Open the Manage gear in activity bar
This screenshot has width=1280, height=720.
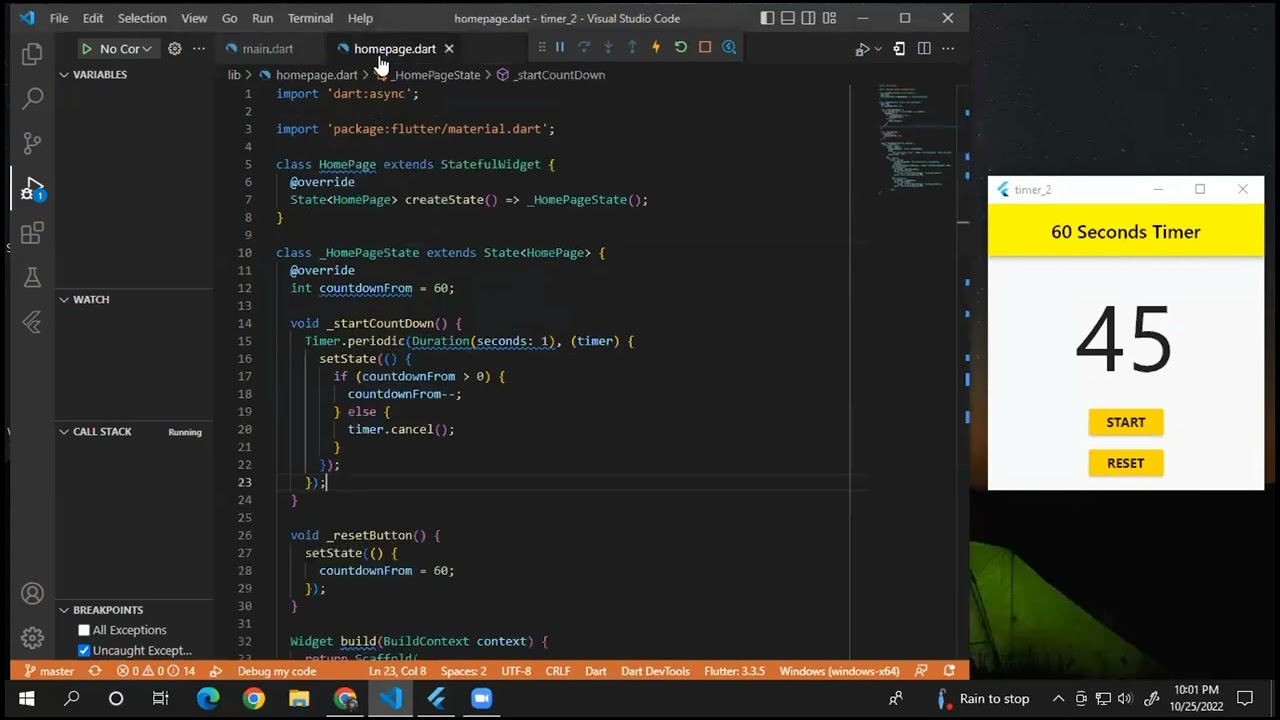coord(32,638)
